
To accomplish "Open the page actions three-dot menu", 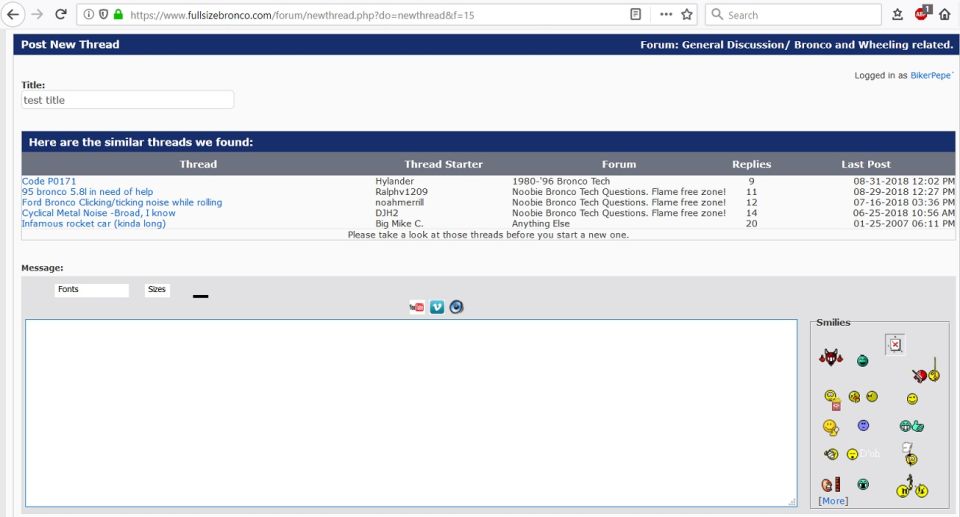I will [666, 14].
